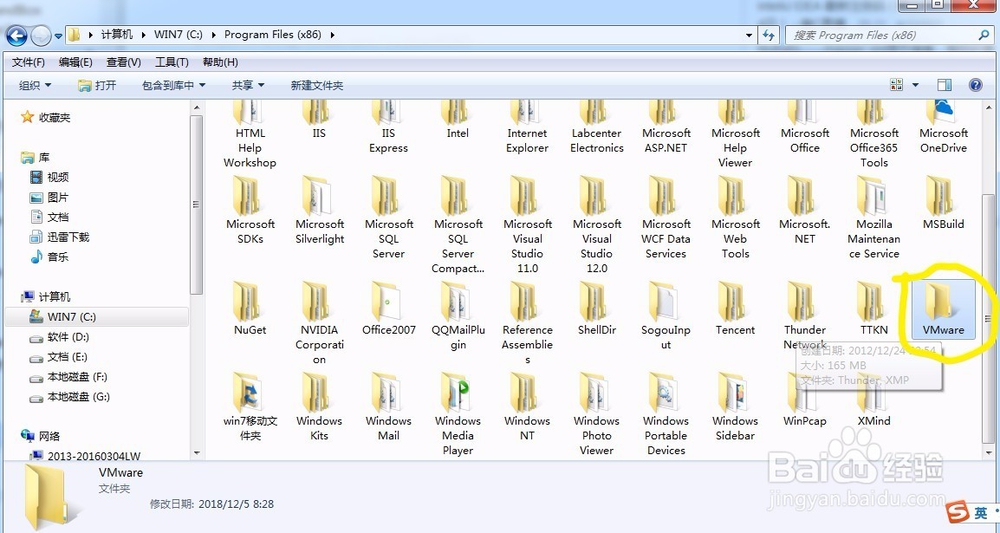Open the Reference Assemblies folder
The height and width of the screenshot is (533, 1000).
(527, 324)
